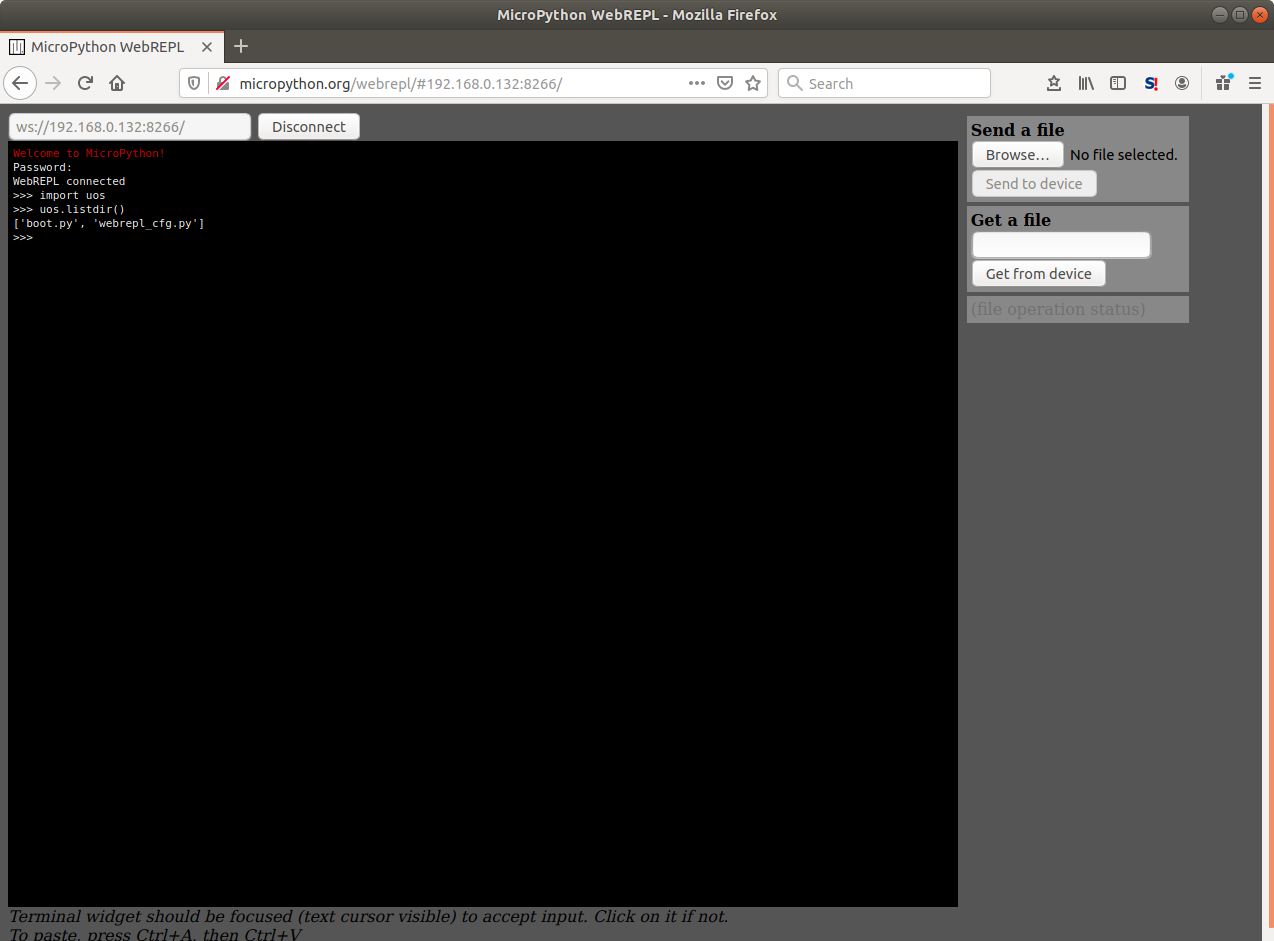Viewport: 1274px width, 941px height.
Task: Focus the black terminal widget
Action: click(x=483, y=524)
